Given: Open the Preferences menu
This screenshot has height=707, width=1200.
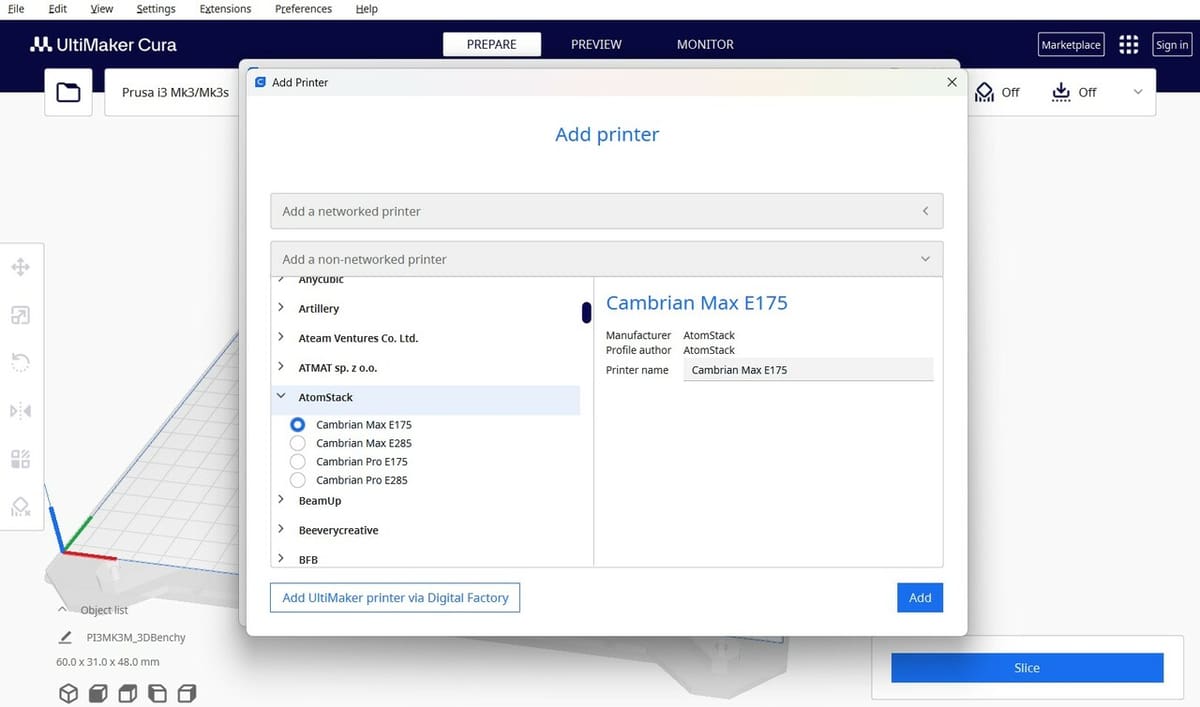Looking at the screenshot, I should [303, 9].
